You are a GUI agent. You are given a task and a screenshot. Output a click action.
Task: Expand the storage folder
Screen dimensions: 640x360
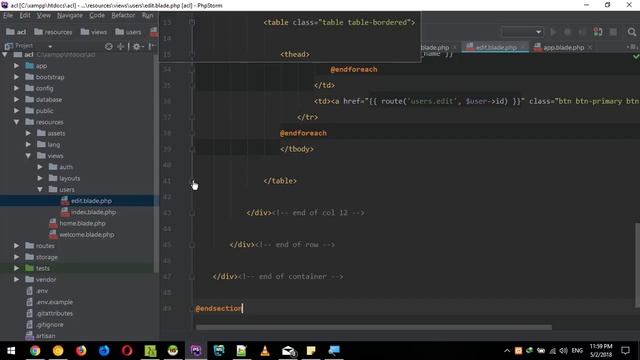[x=17, y=257]
